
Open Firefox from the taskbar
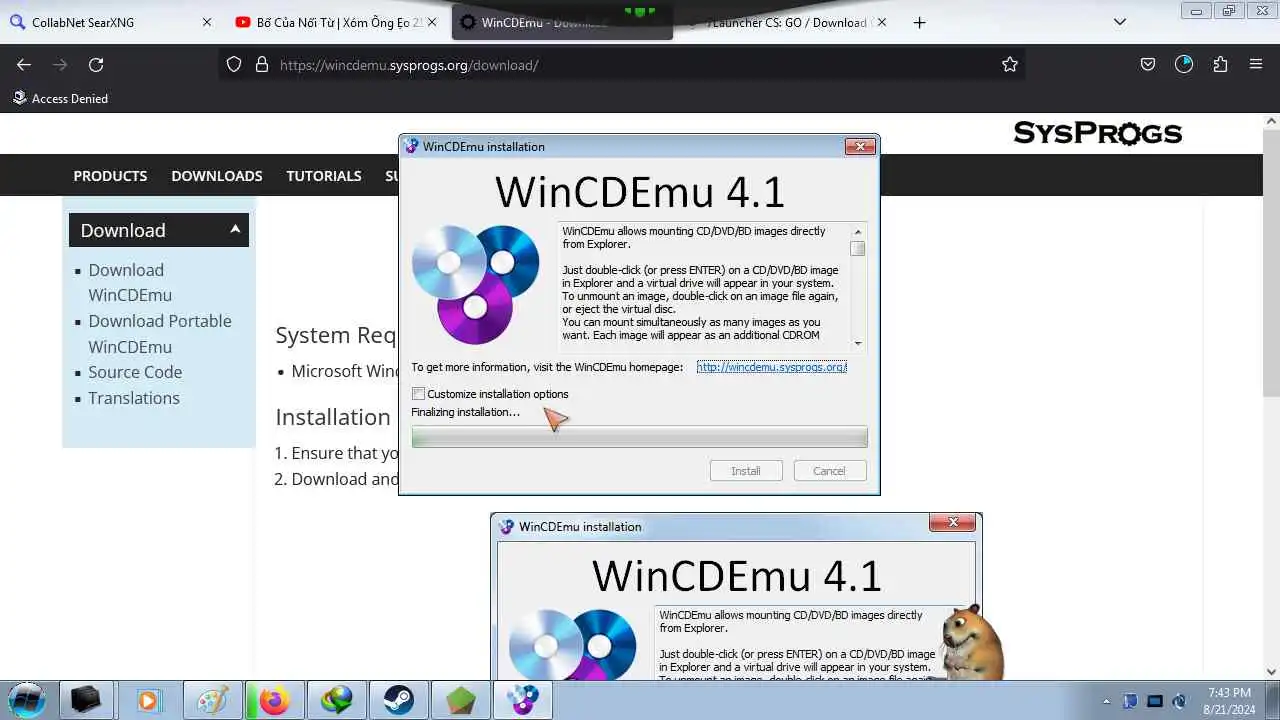(x=274, y=700)
